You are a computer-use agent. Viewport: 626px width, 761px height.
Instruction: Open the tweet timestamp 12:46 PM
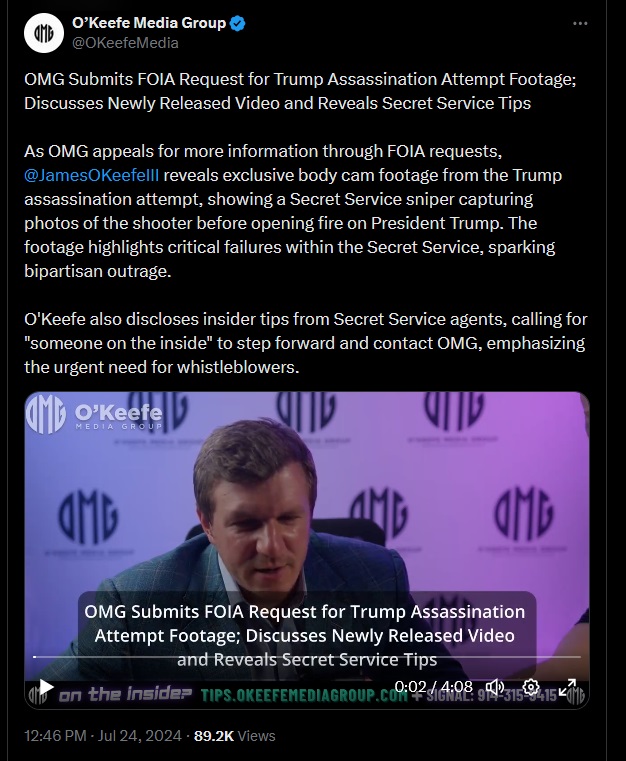click(x=55, y=736)
